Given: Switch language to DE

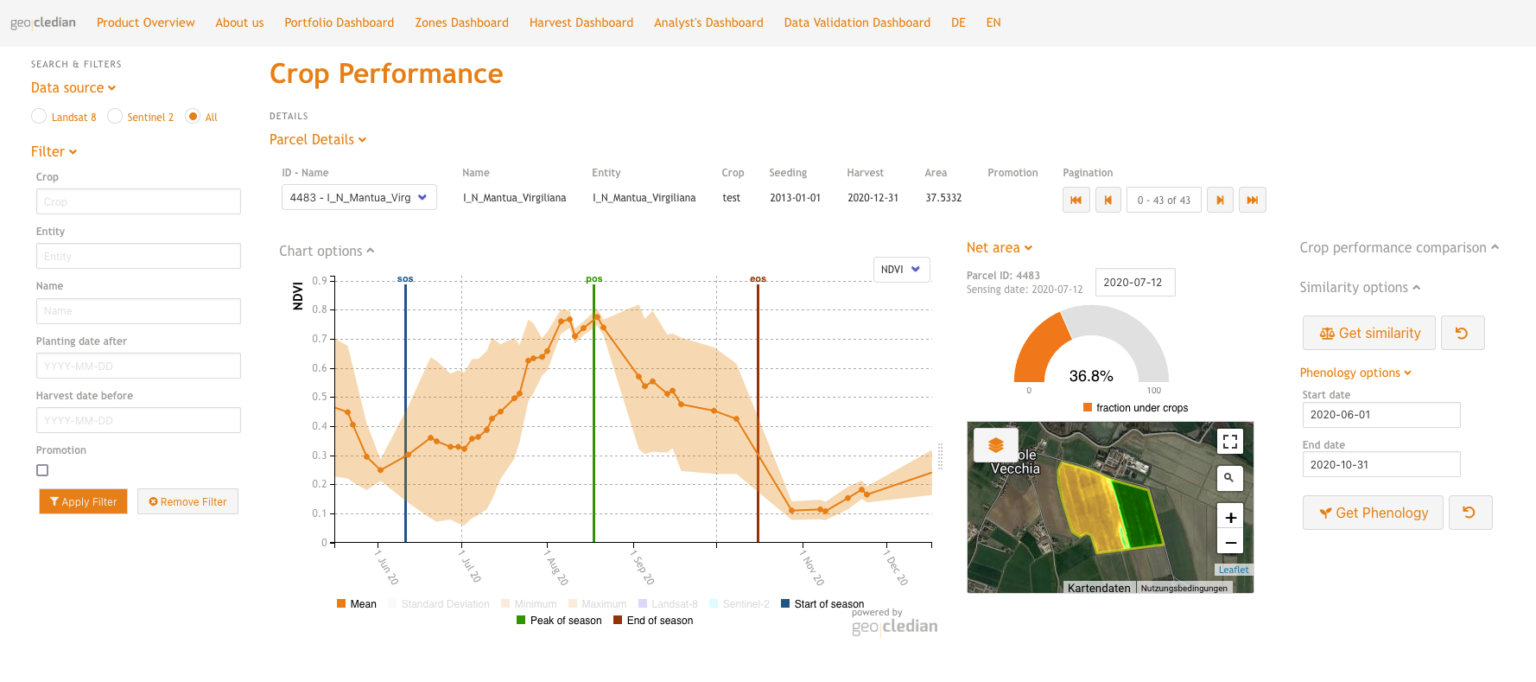Looking at the screenshot, I should point(958,22).
